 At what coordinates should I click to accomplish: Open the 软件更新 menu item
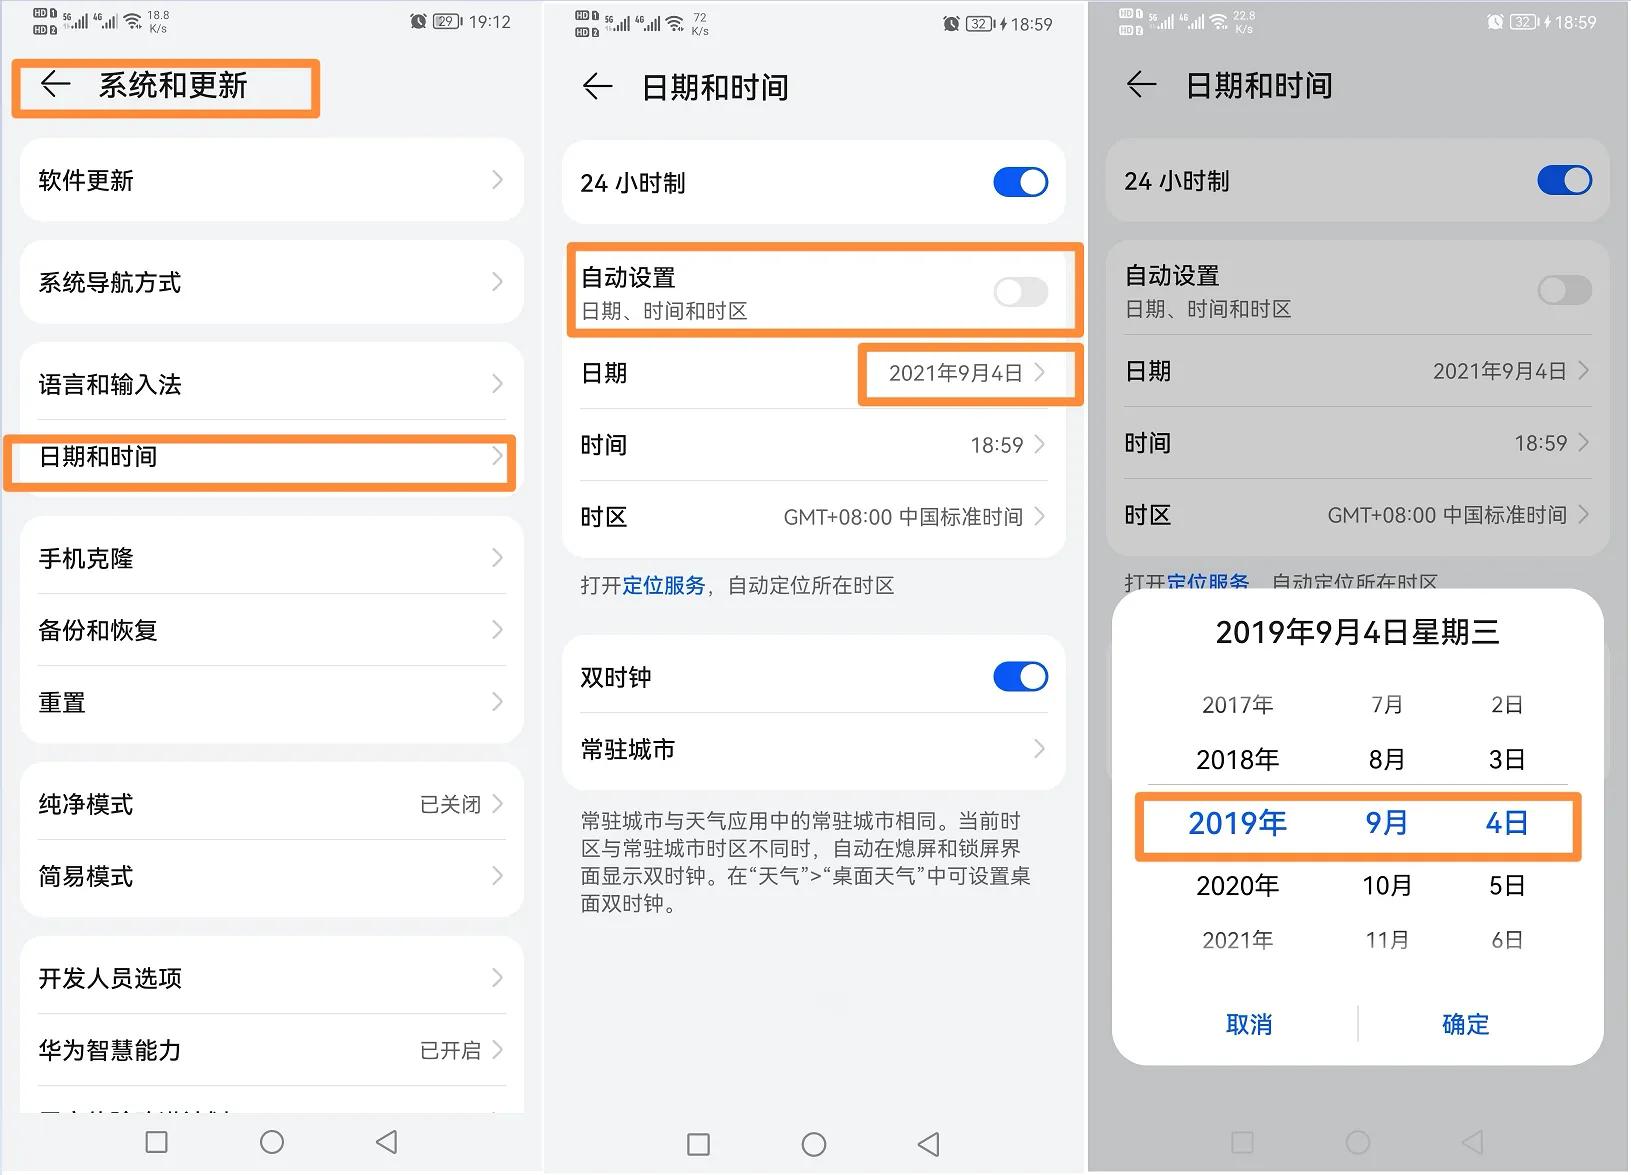270,181
